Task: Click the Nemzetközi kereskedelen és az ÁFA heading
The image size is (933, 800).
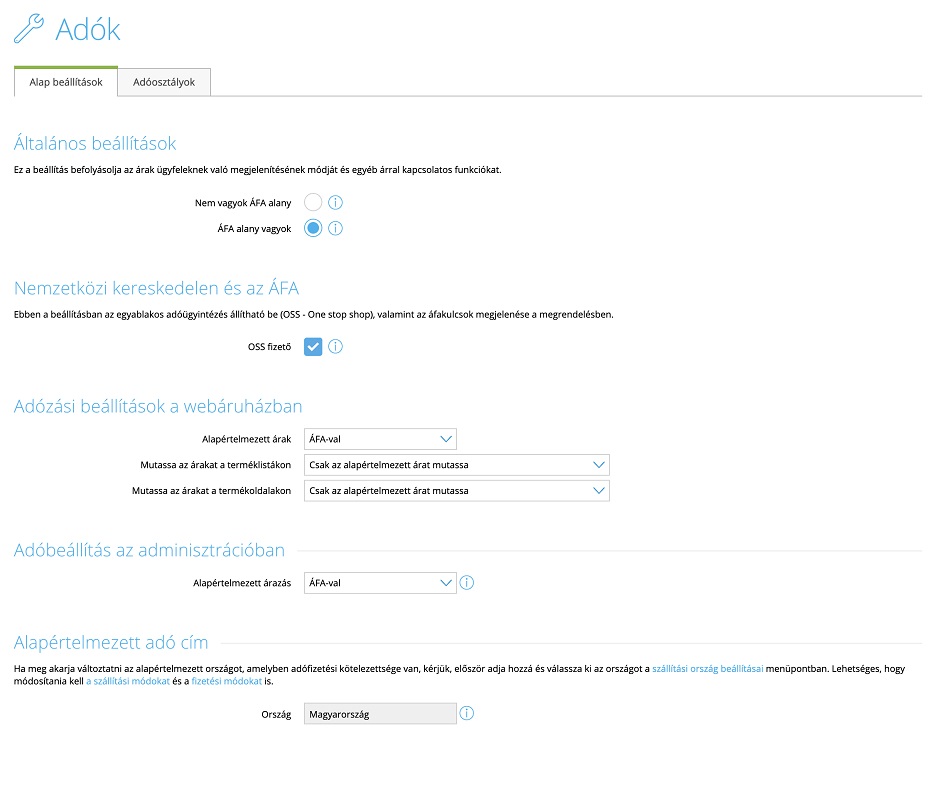Action: (x=156, y=288)
